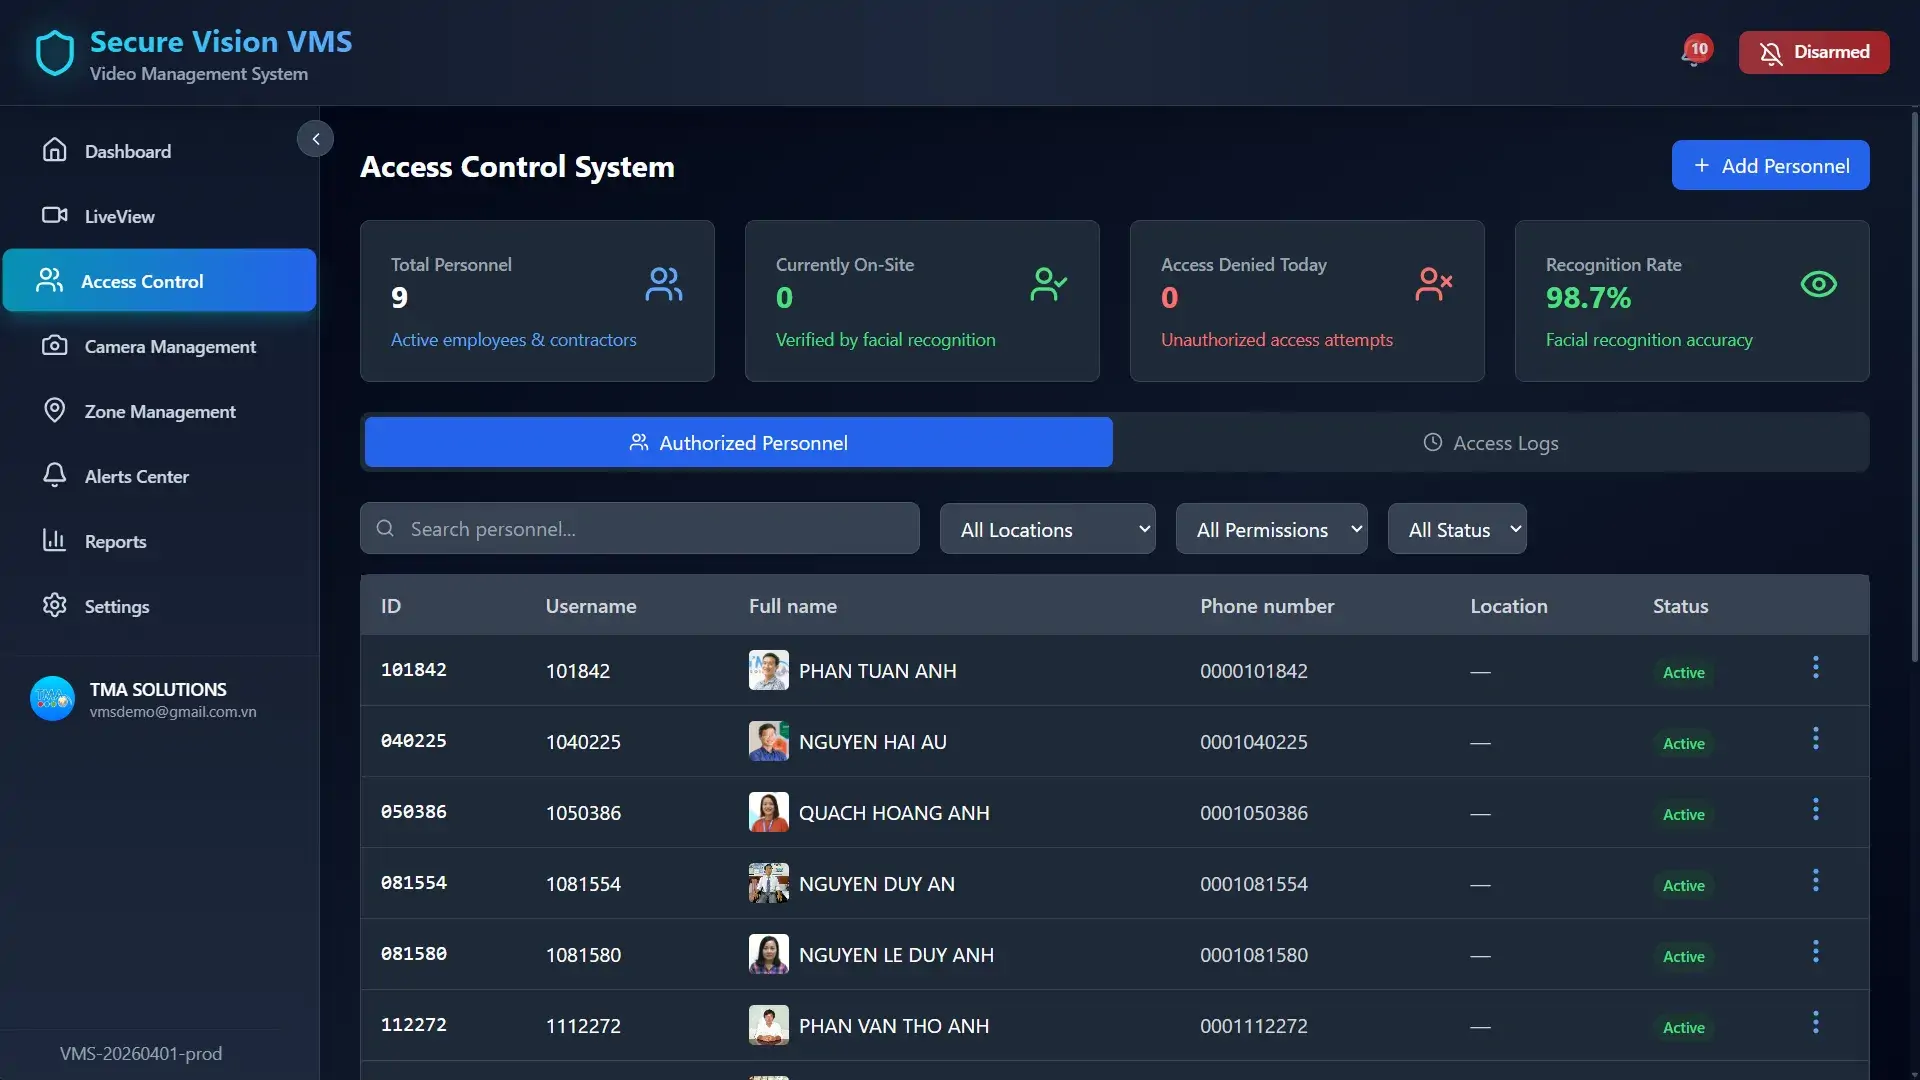Click PHAN VAN THO ANH's profile photo

coord(769,1026)
